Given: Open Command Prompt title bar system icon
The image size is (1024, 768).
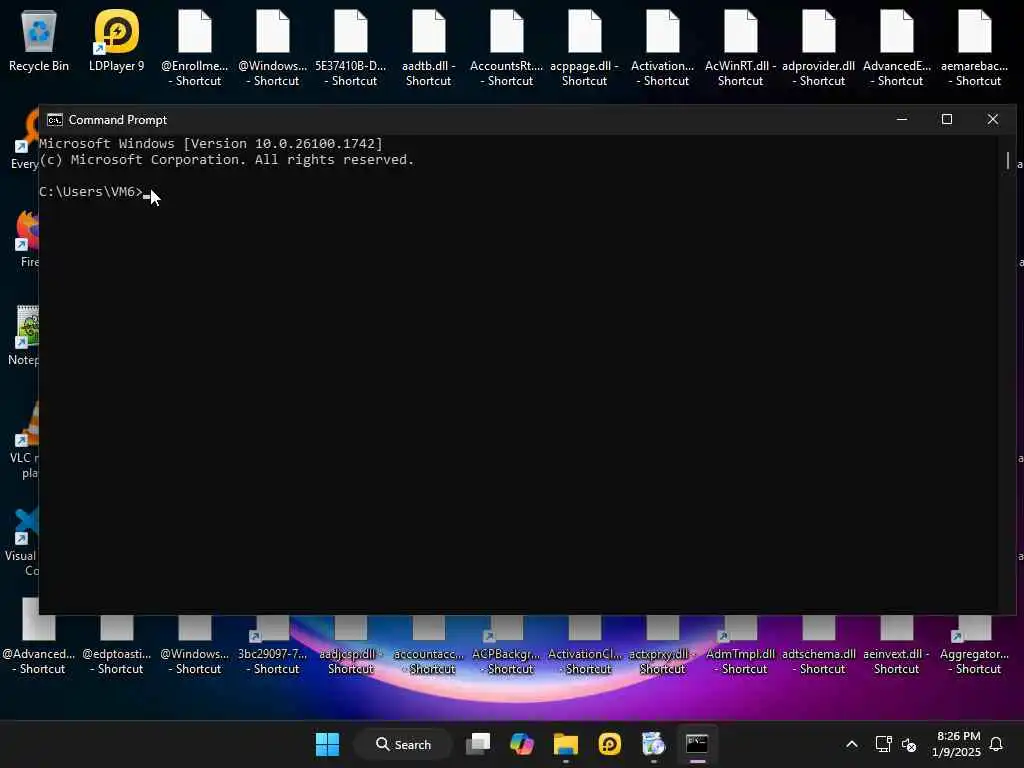Looking at the screenshot, I should [55, 120].
